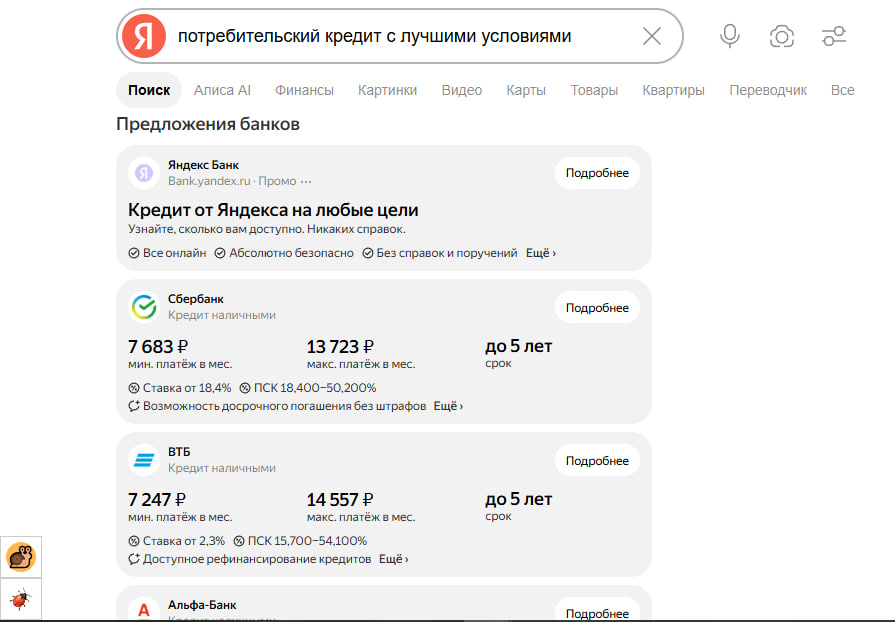Click early repayment icon in Sberbank card
Screen dimensions: 895x622
pyautogui.click(x=134, y=406)
